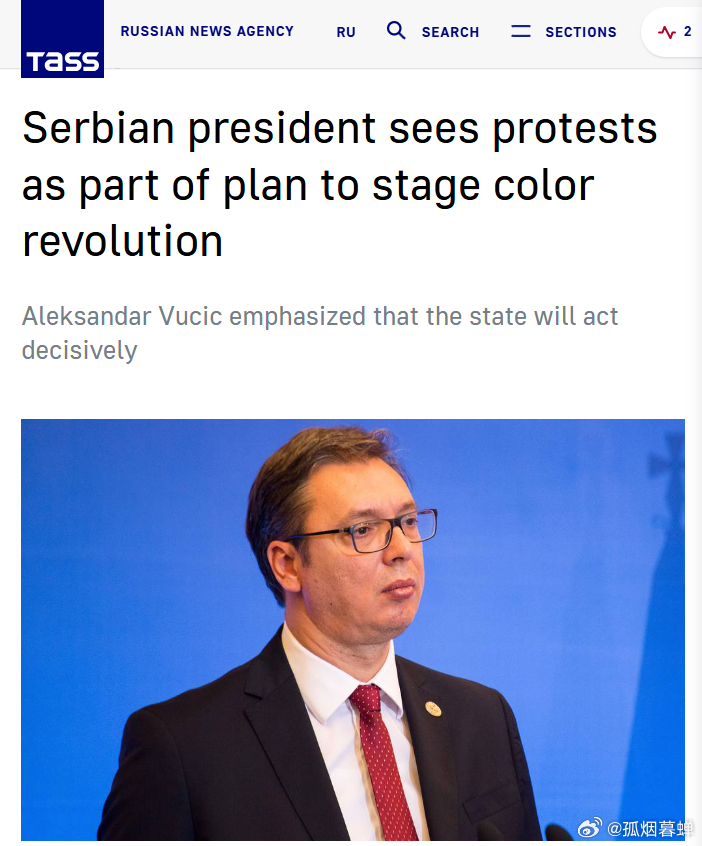
Task: Click the Weibo logo watermark
Action: 590,827
